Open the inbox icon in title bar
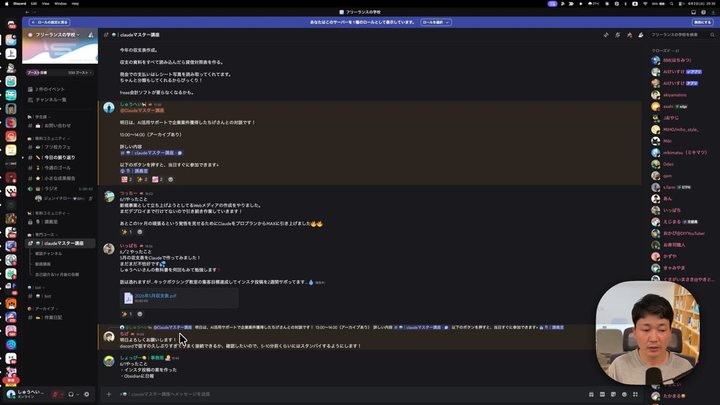 693,12
